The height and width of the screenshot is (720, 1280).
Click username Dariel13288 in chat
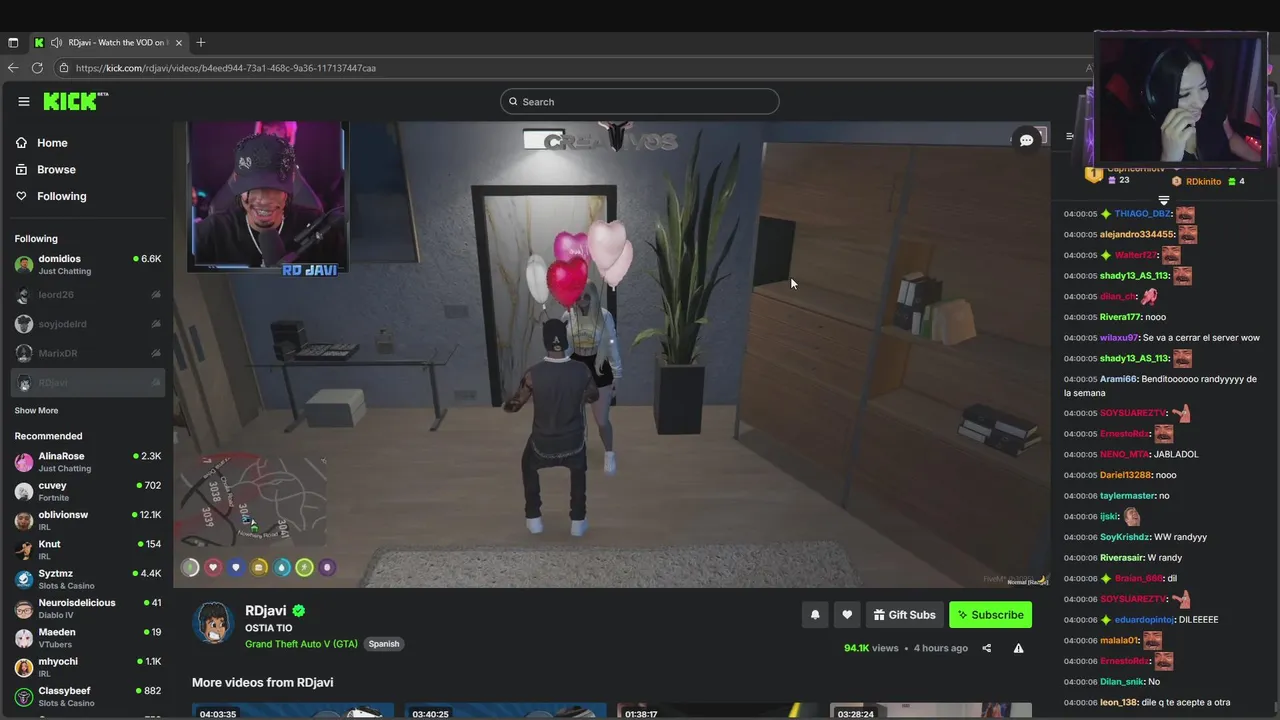pyautogui.click(x=1126, y=475)
